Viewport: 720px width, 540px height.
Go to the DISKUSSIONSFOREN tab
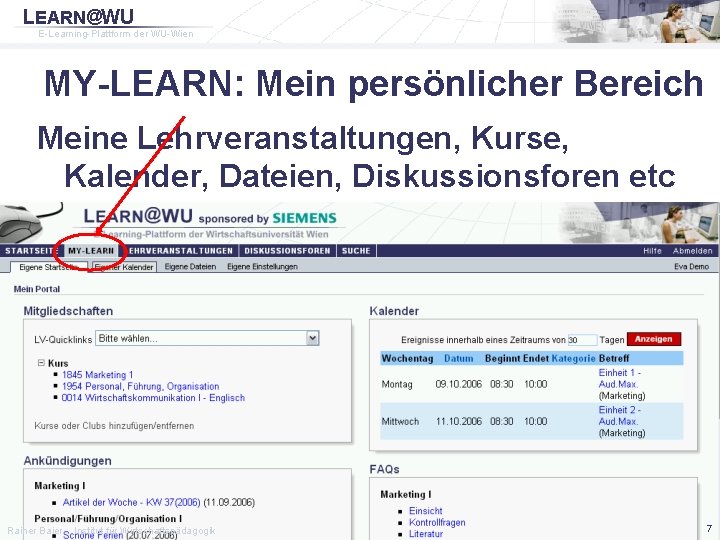[287, 251]
